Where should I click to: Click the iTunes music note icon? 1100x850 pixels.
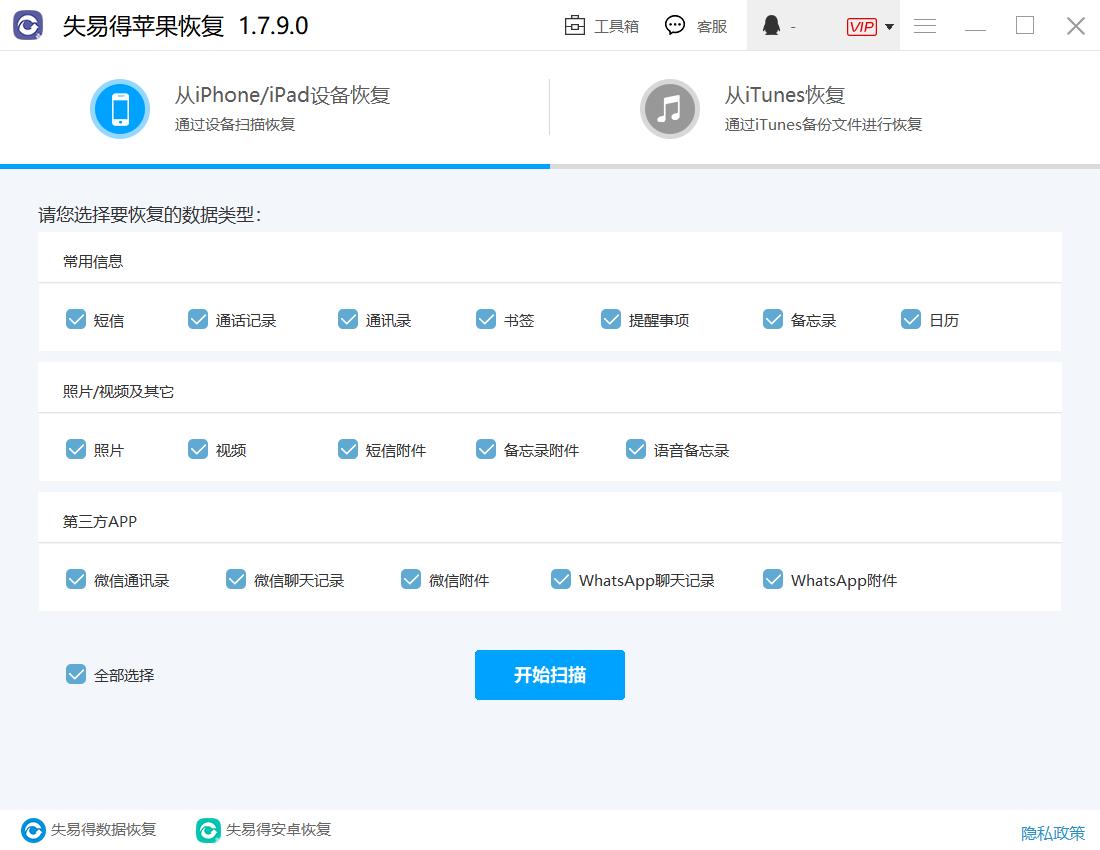click(670, 108)
